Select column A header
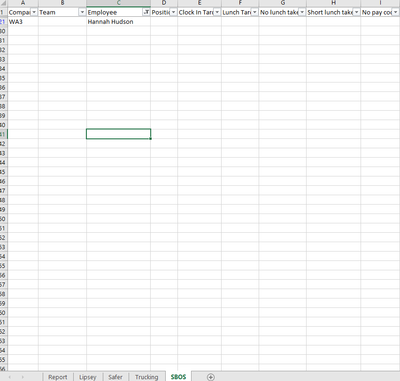The width and height of the screenshot is (400, 381). [x=23, y=3]
